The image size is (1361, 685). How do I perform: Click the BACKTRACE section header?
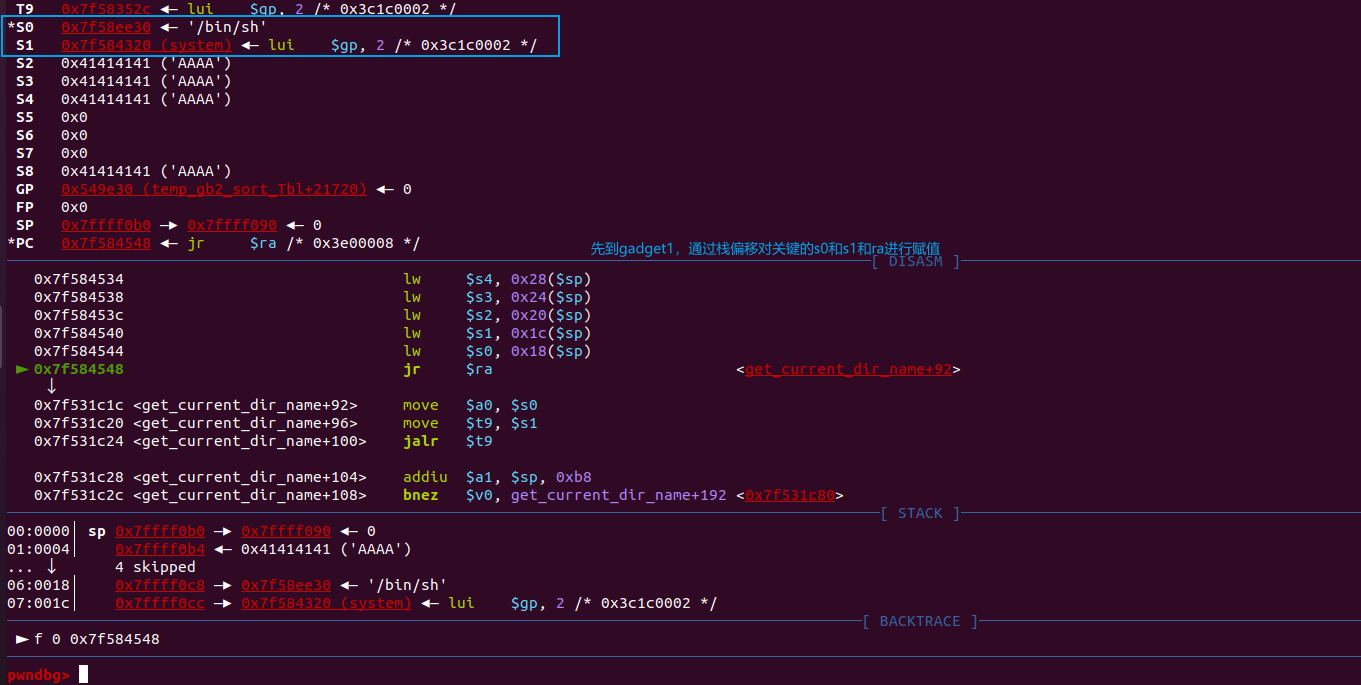920,621
